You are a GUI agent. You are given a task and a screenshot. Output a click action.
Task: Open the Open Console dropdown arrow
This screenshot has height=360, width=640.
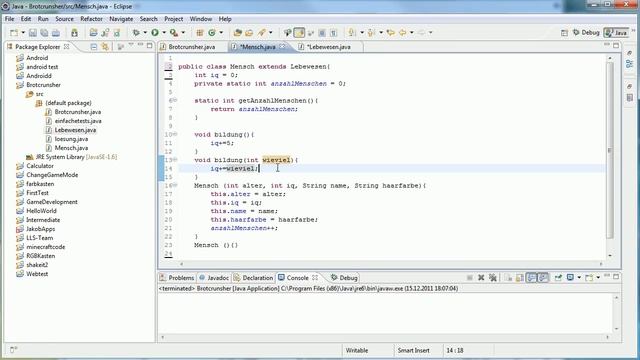(598, 278)
